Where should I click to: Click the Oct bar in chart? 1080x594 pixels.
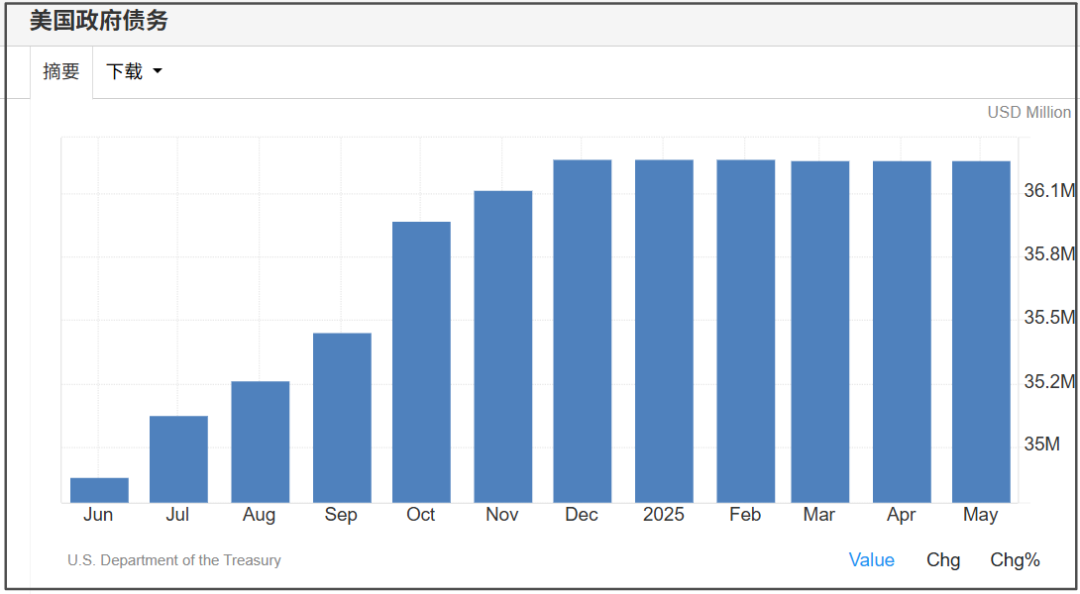(422, 362)
